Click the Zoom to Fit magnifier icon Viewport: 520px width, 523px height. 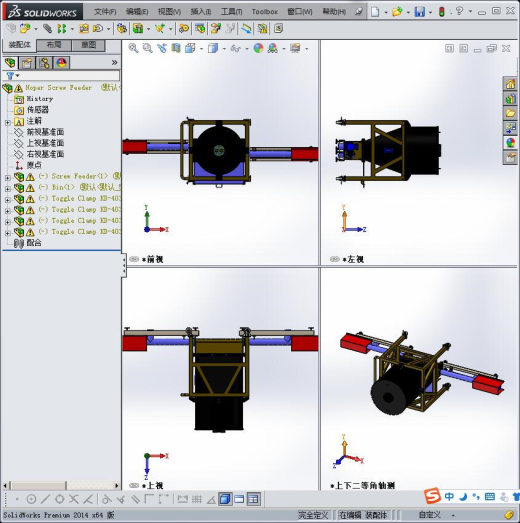[x=133, y=48]
